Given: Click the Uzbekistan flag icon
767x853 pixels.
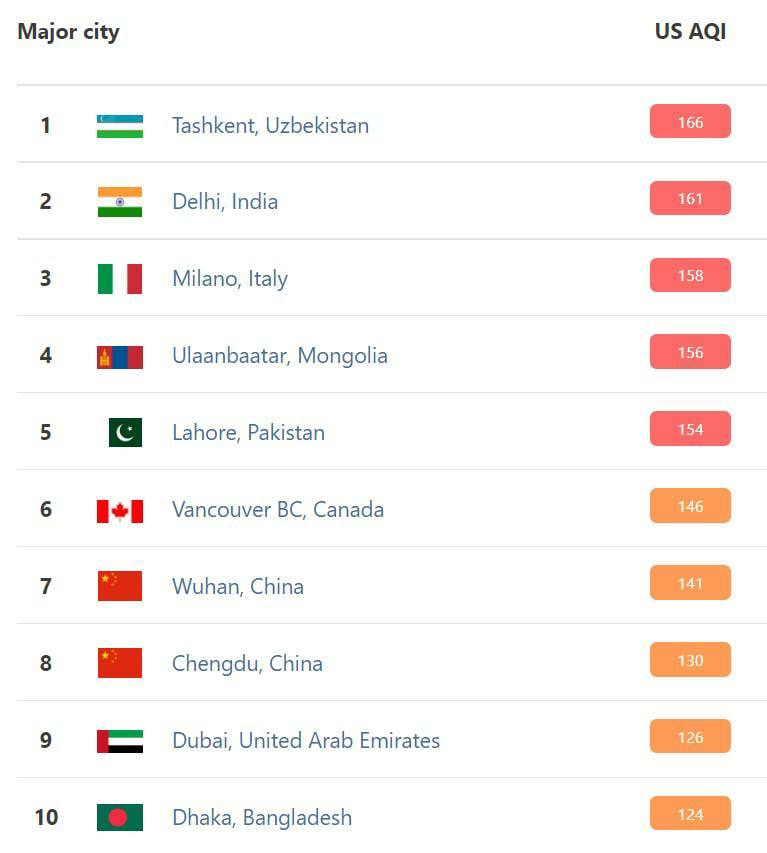Looking at the screenshot, I should [119, 126].
